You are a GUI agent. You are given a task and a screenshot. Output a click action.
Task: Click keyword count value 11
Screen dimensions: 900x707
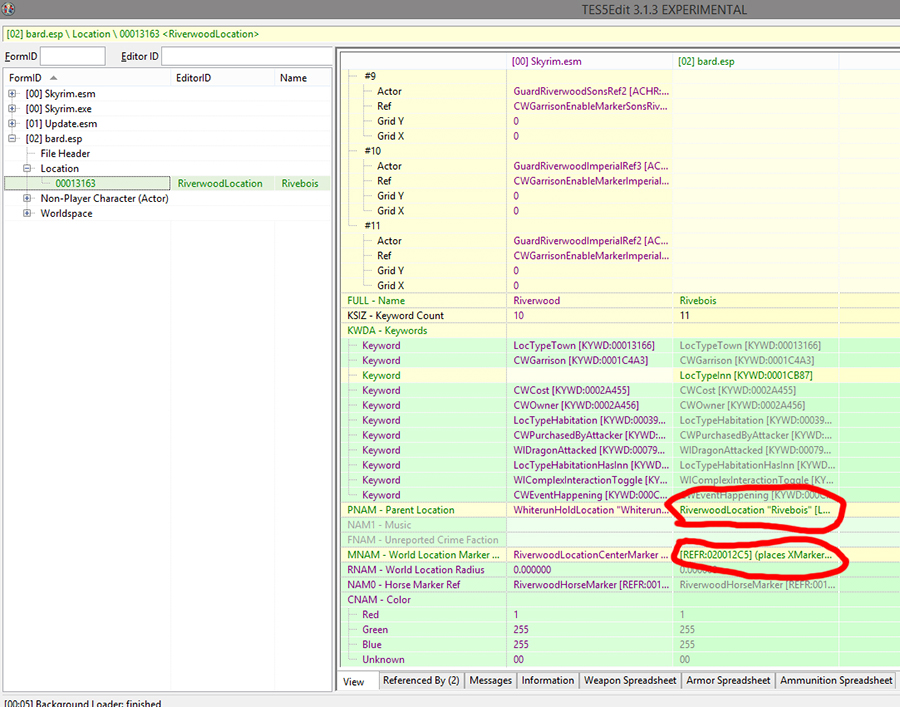(x=684, y=315)
